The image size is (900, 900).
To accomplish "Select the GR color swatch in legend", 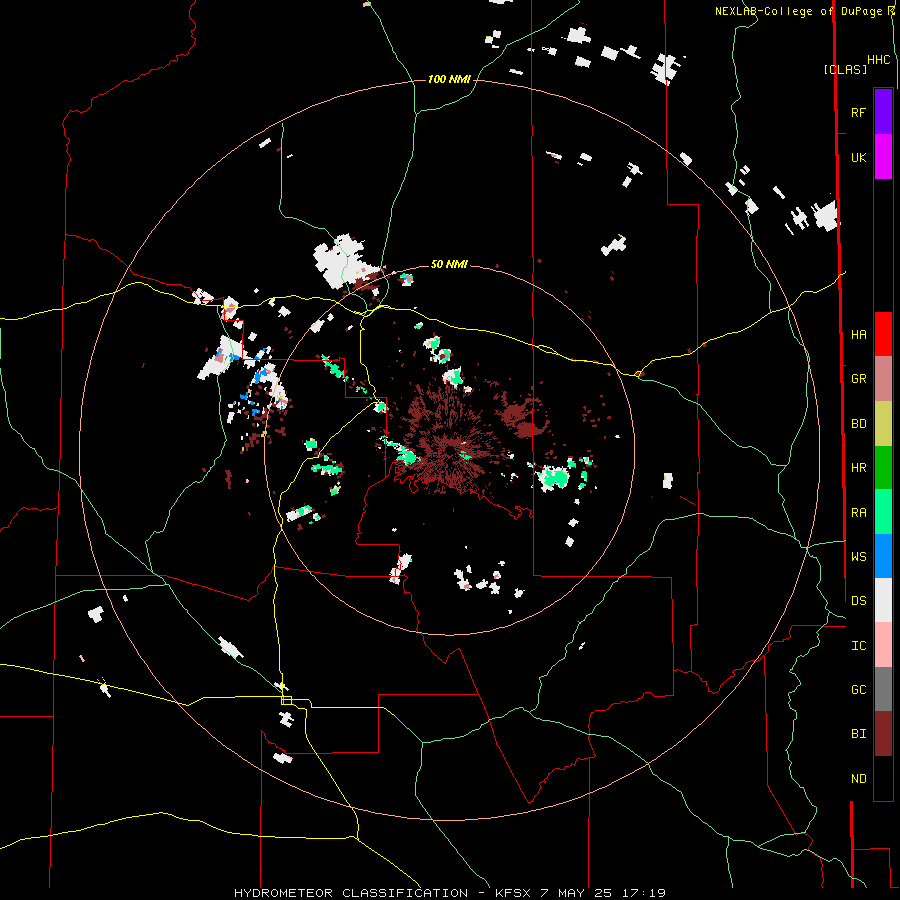I will point(883,379).
